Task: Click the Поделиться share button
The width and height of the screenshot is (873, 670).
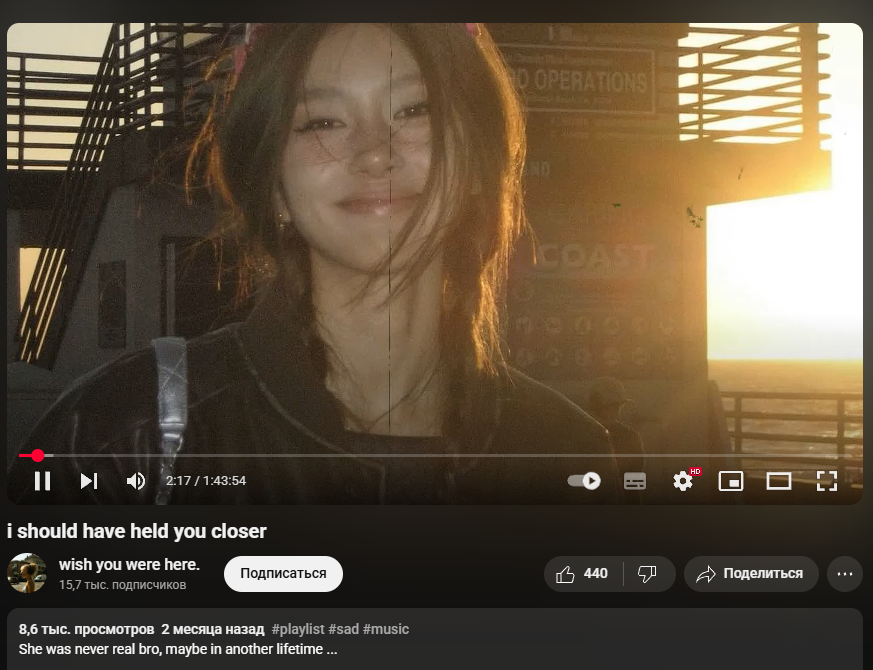Action: pyautogui.click(x=751, y=574)
